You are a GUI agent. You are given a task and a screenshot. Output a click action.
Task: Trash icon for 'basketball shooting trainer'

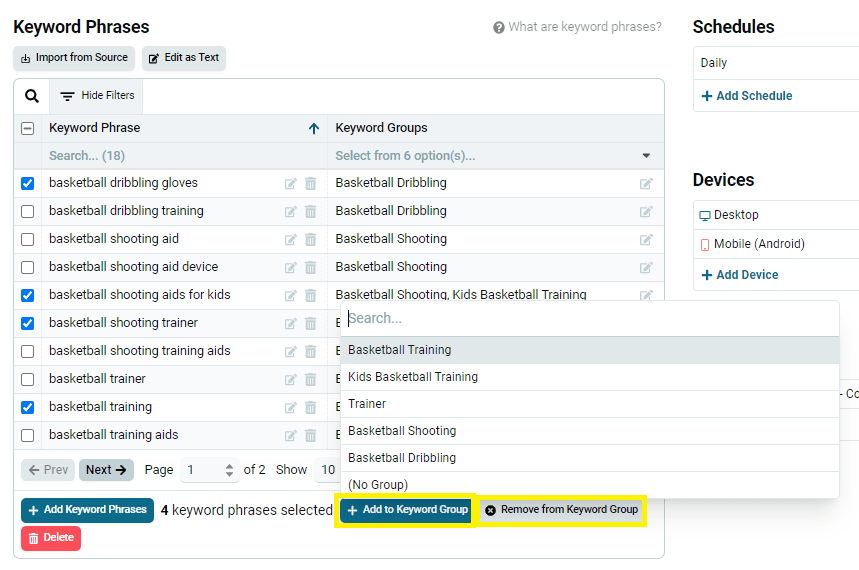click(311, 323)
